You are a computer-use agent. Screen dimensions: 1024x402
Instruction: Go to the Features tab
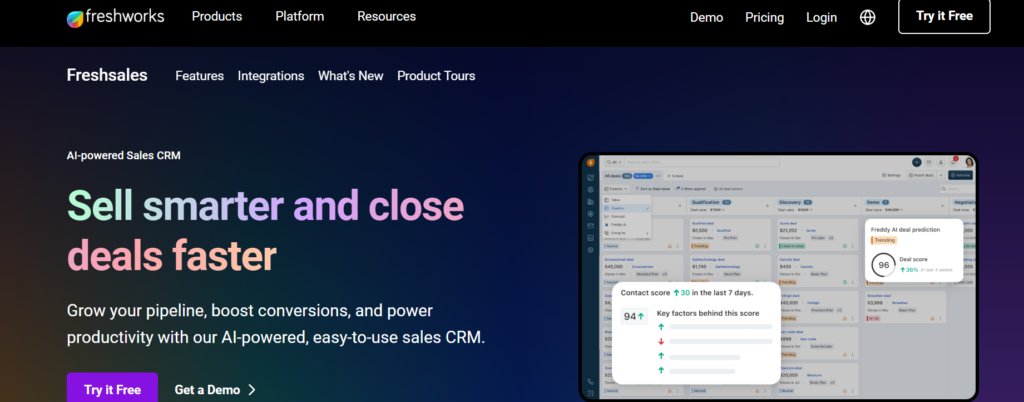click(199, 76)
